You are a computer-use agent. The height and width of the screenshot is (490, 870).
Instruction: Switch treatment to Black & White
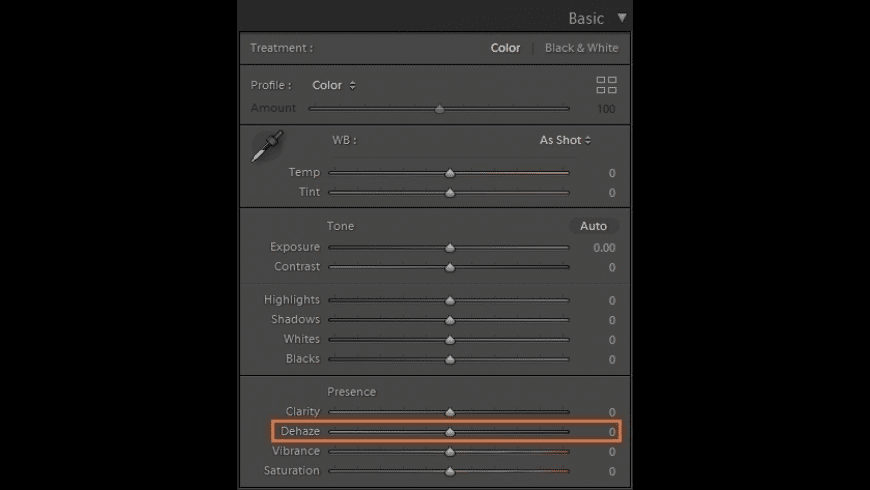coord(581,48)
